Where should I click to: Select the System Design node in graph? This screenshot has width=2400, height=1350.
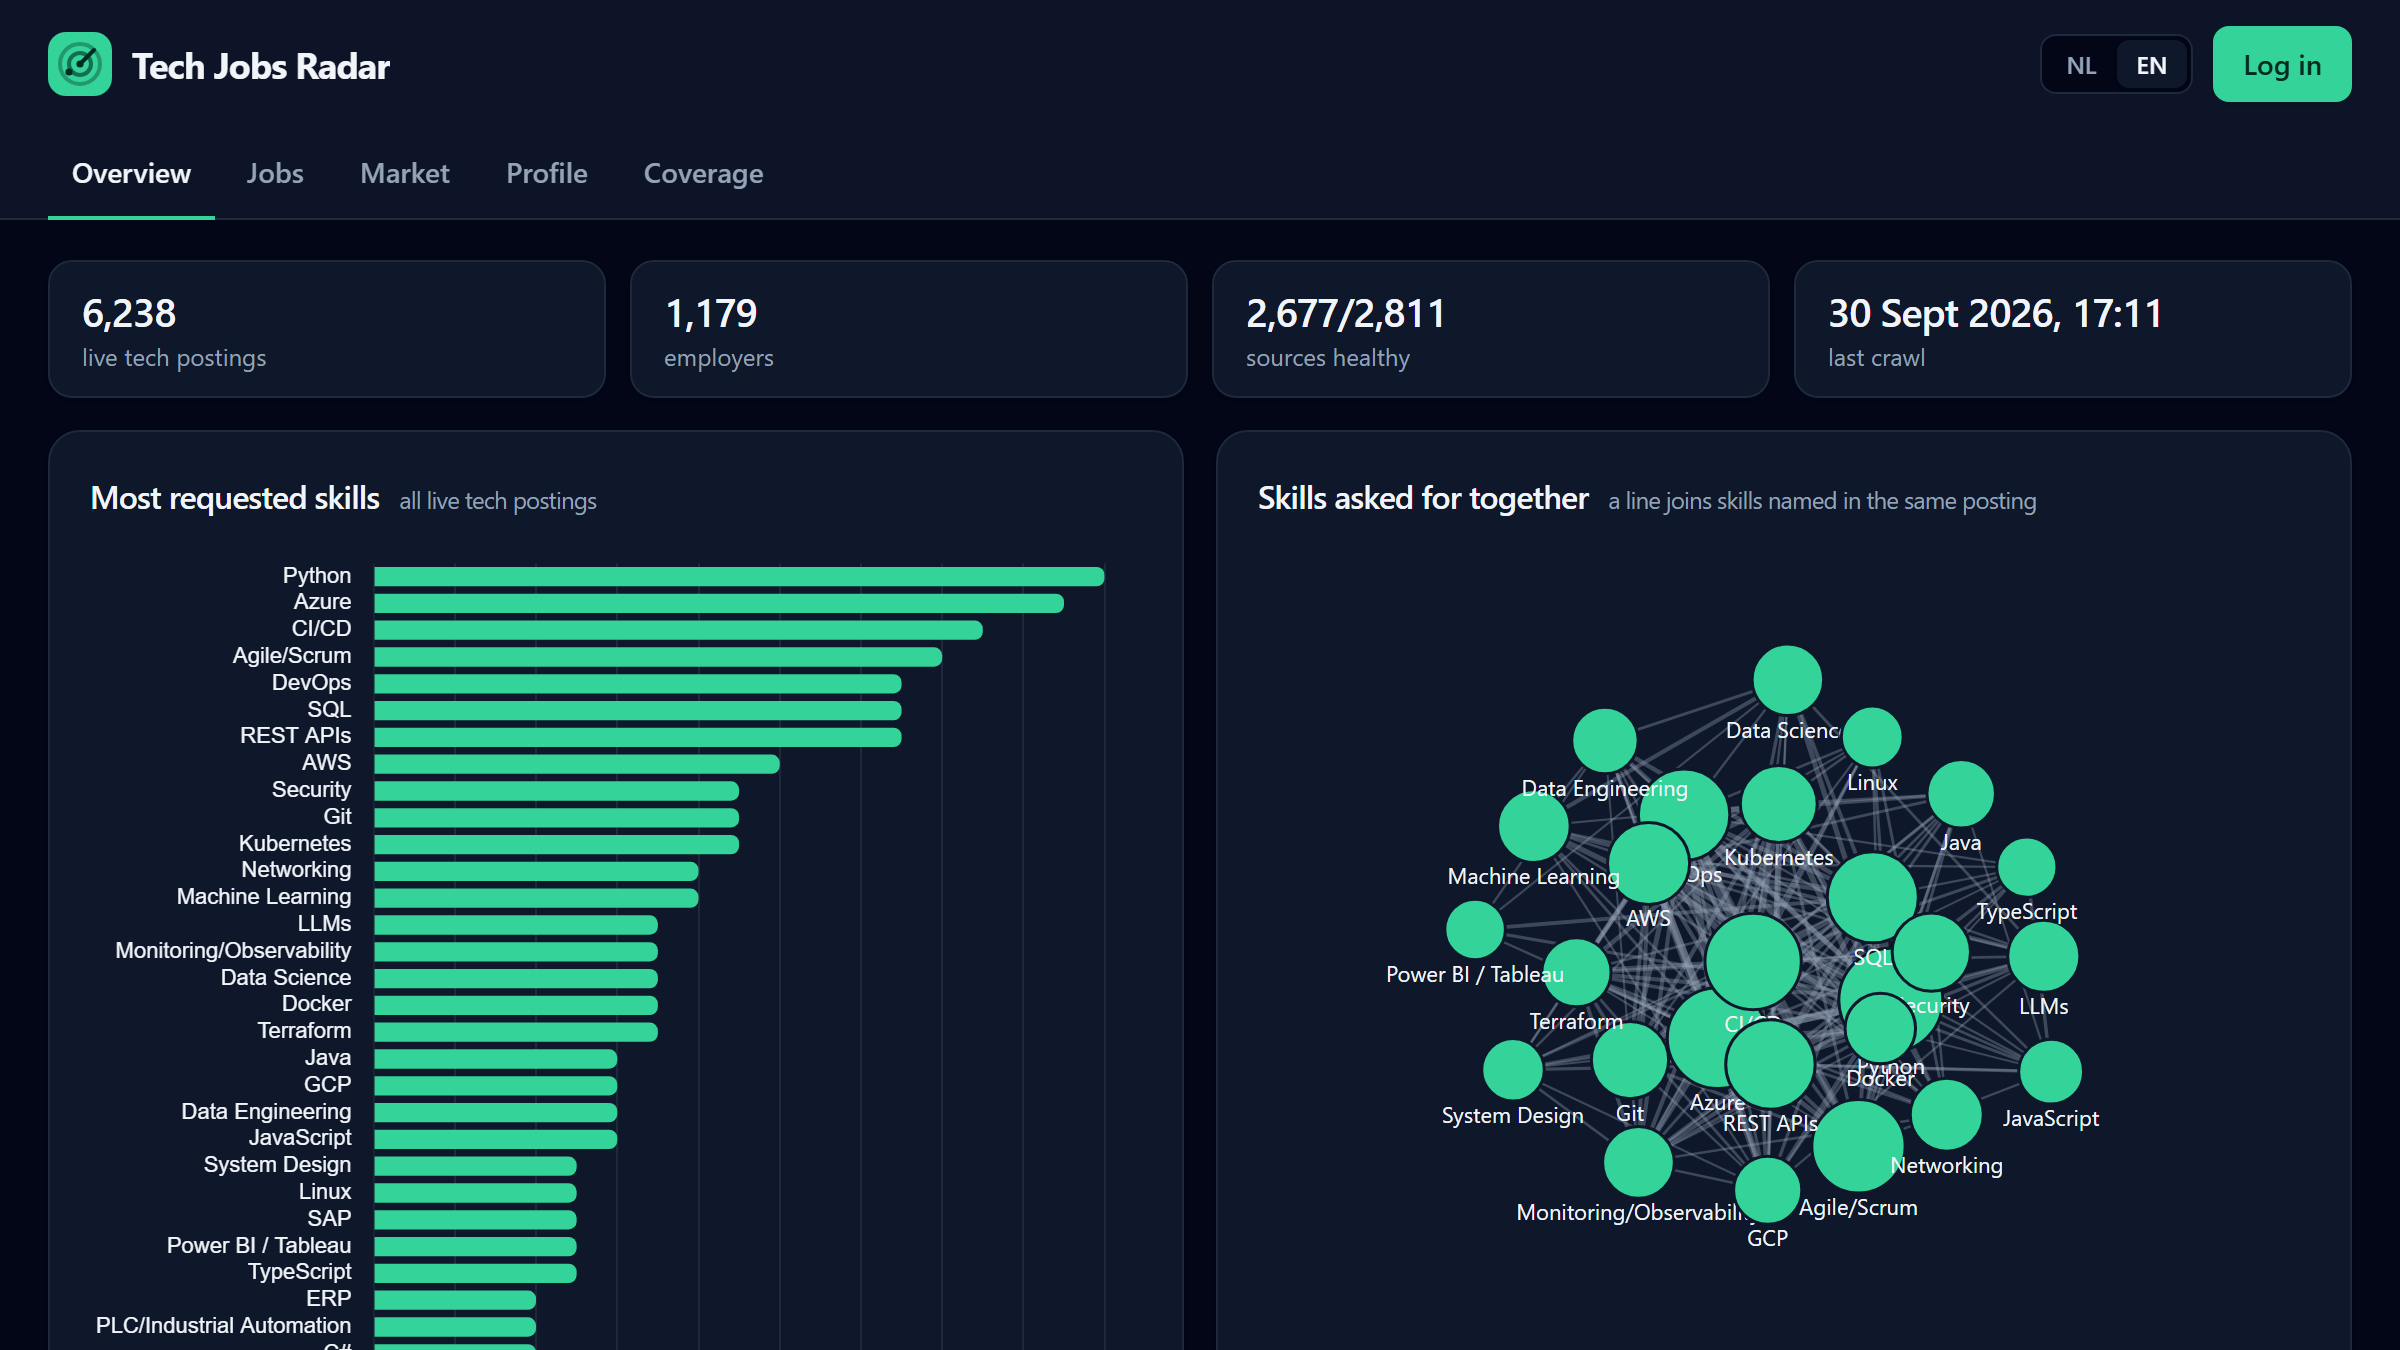1513,1069
